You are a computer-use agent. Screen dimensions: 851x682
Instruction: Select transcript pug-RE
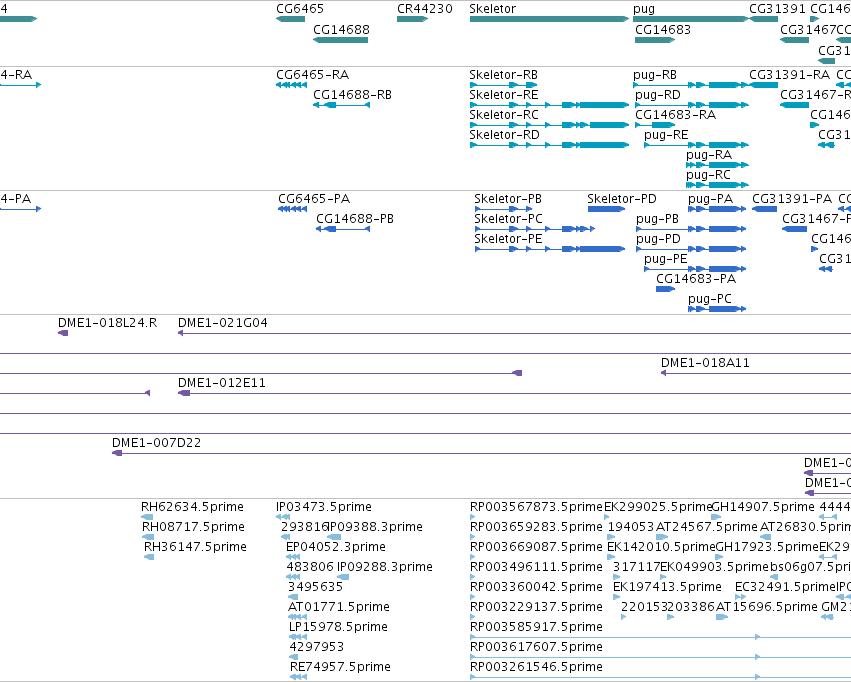(696, 145)
